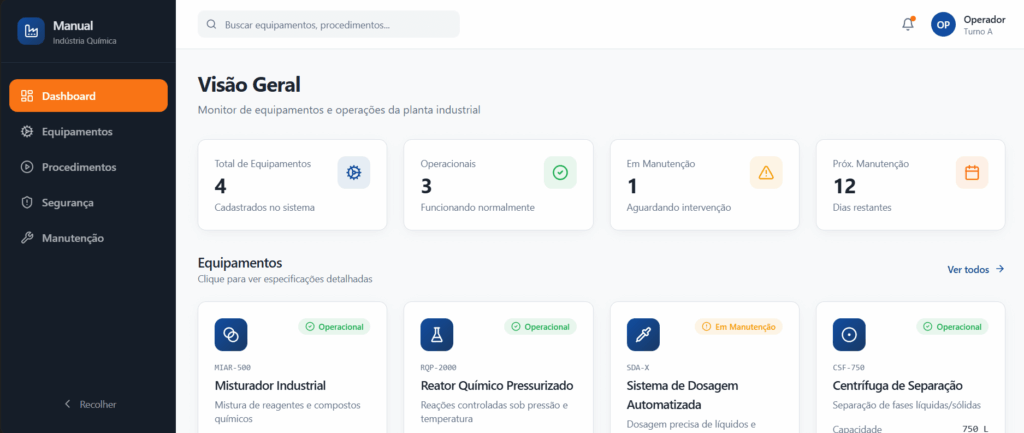1024x433 pixels.
Task: Click the gear icon next to Equipamentos
Action: 27,131
